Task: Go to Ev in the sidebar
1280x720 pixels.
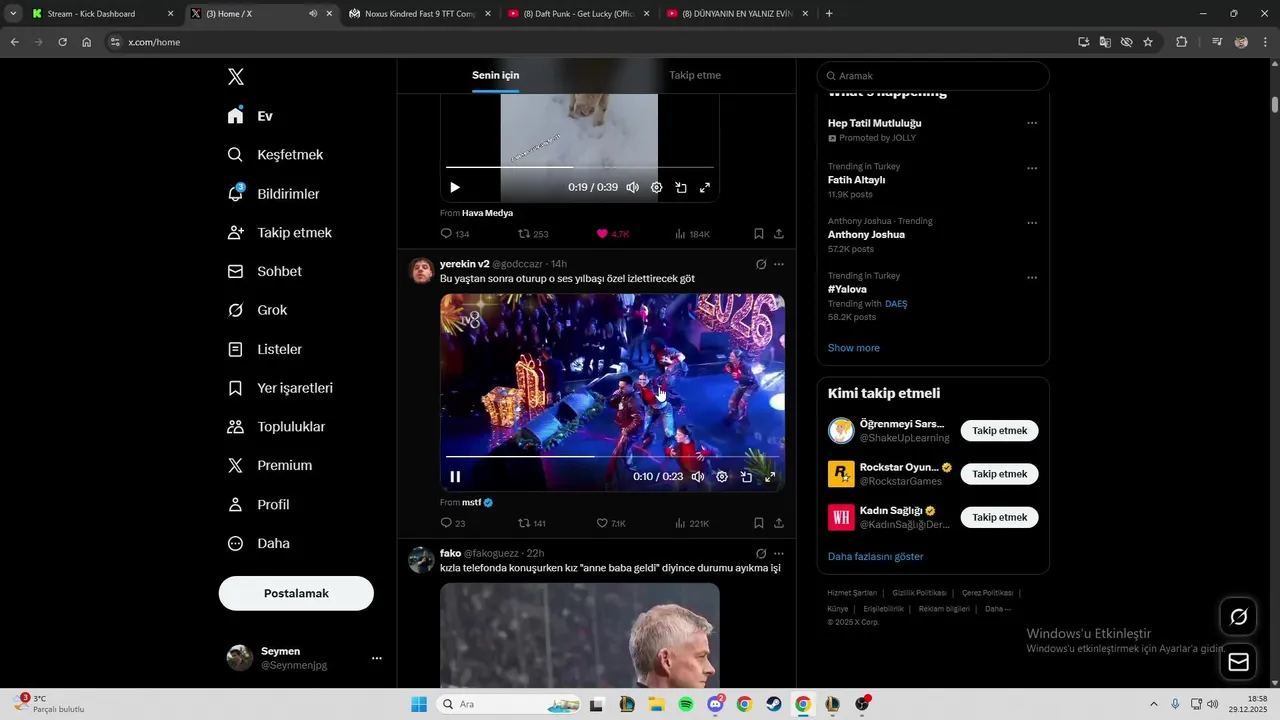Action: click(x=250, y=116)
